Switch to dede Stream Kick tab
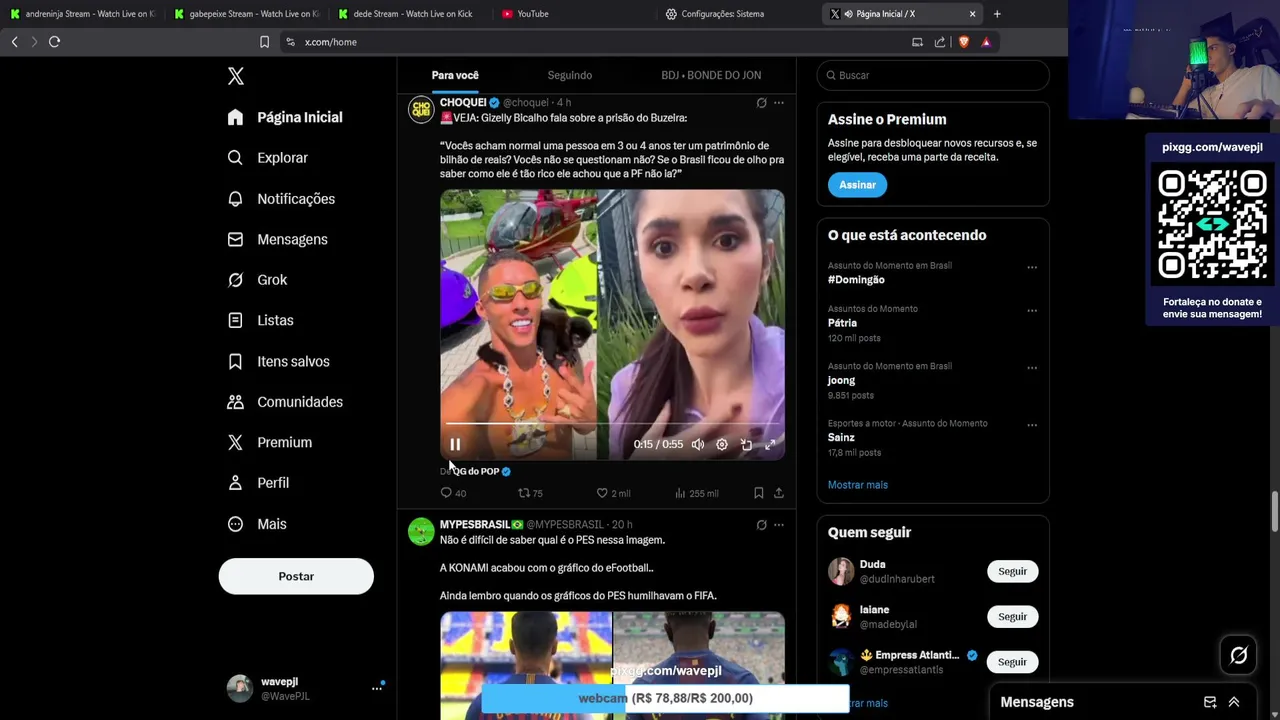1280x720 pixels. 410,14
